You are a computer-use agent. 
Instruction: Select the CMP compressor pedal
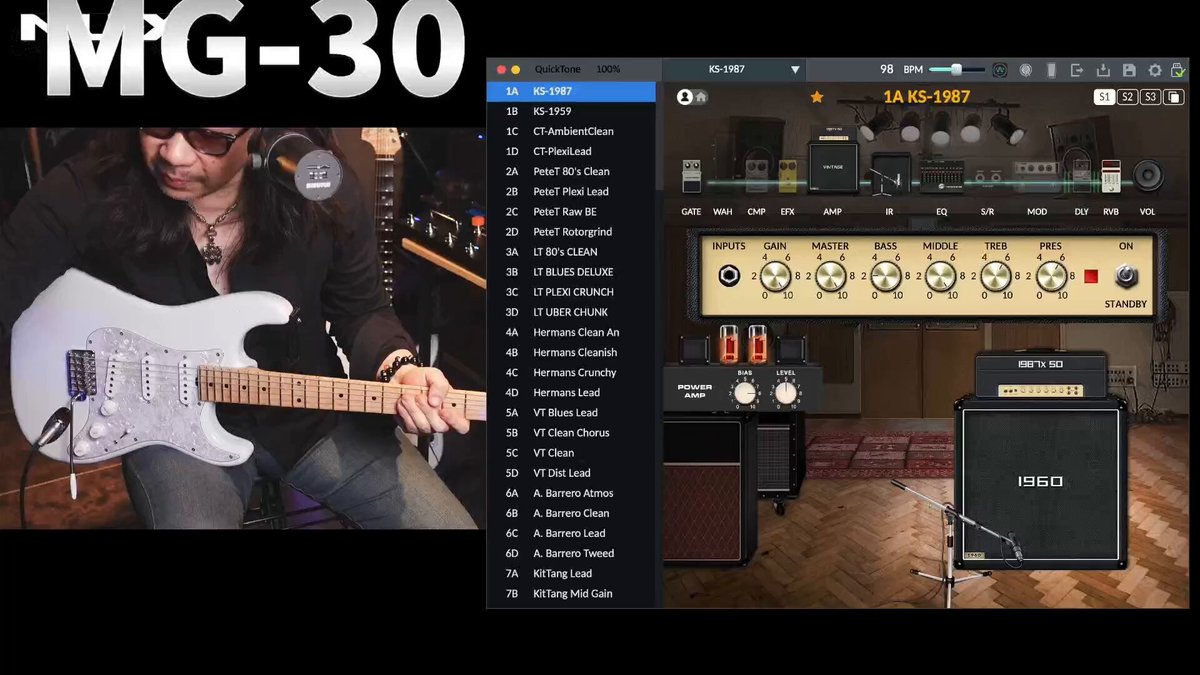coord(757,176)
